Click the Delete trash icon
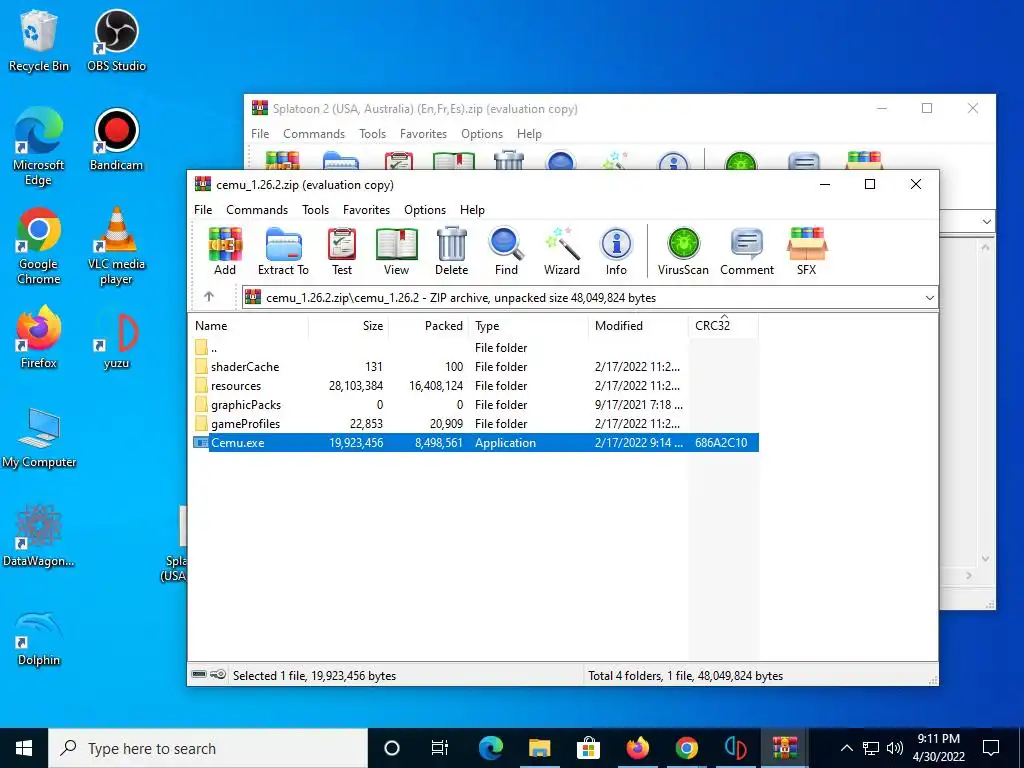The height and width of the screenshot is (768, 1024). pyautogui.click(x=451, y=251)
